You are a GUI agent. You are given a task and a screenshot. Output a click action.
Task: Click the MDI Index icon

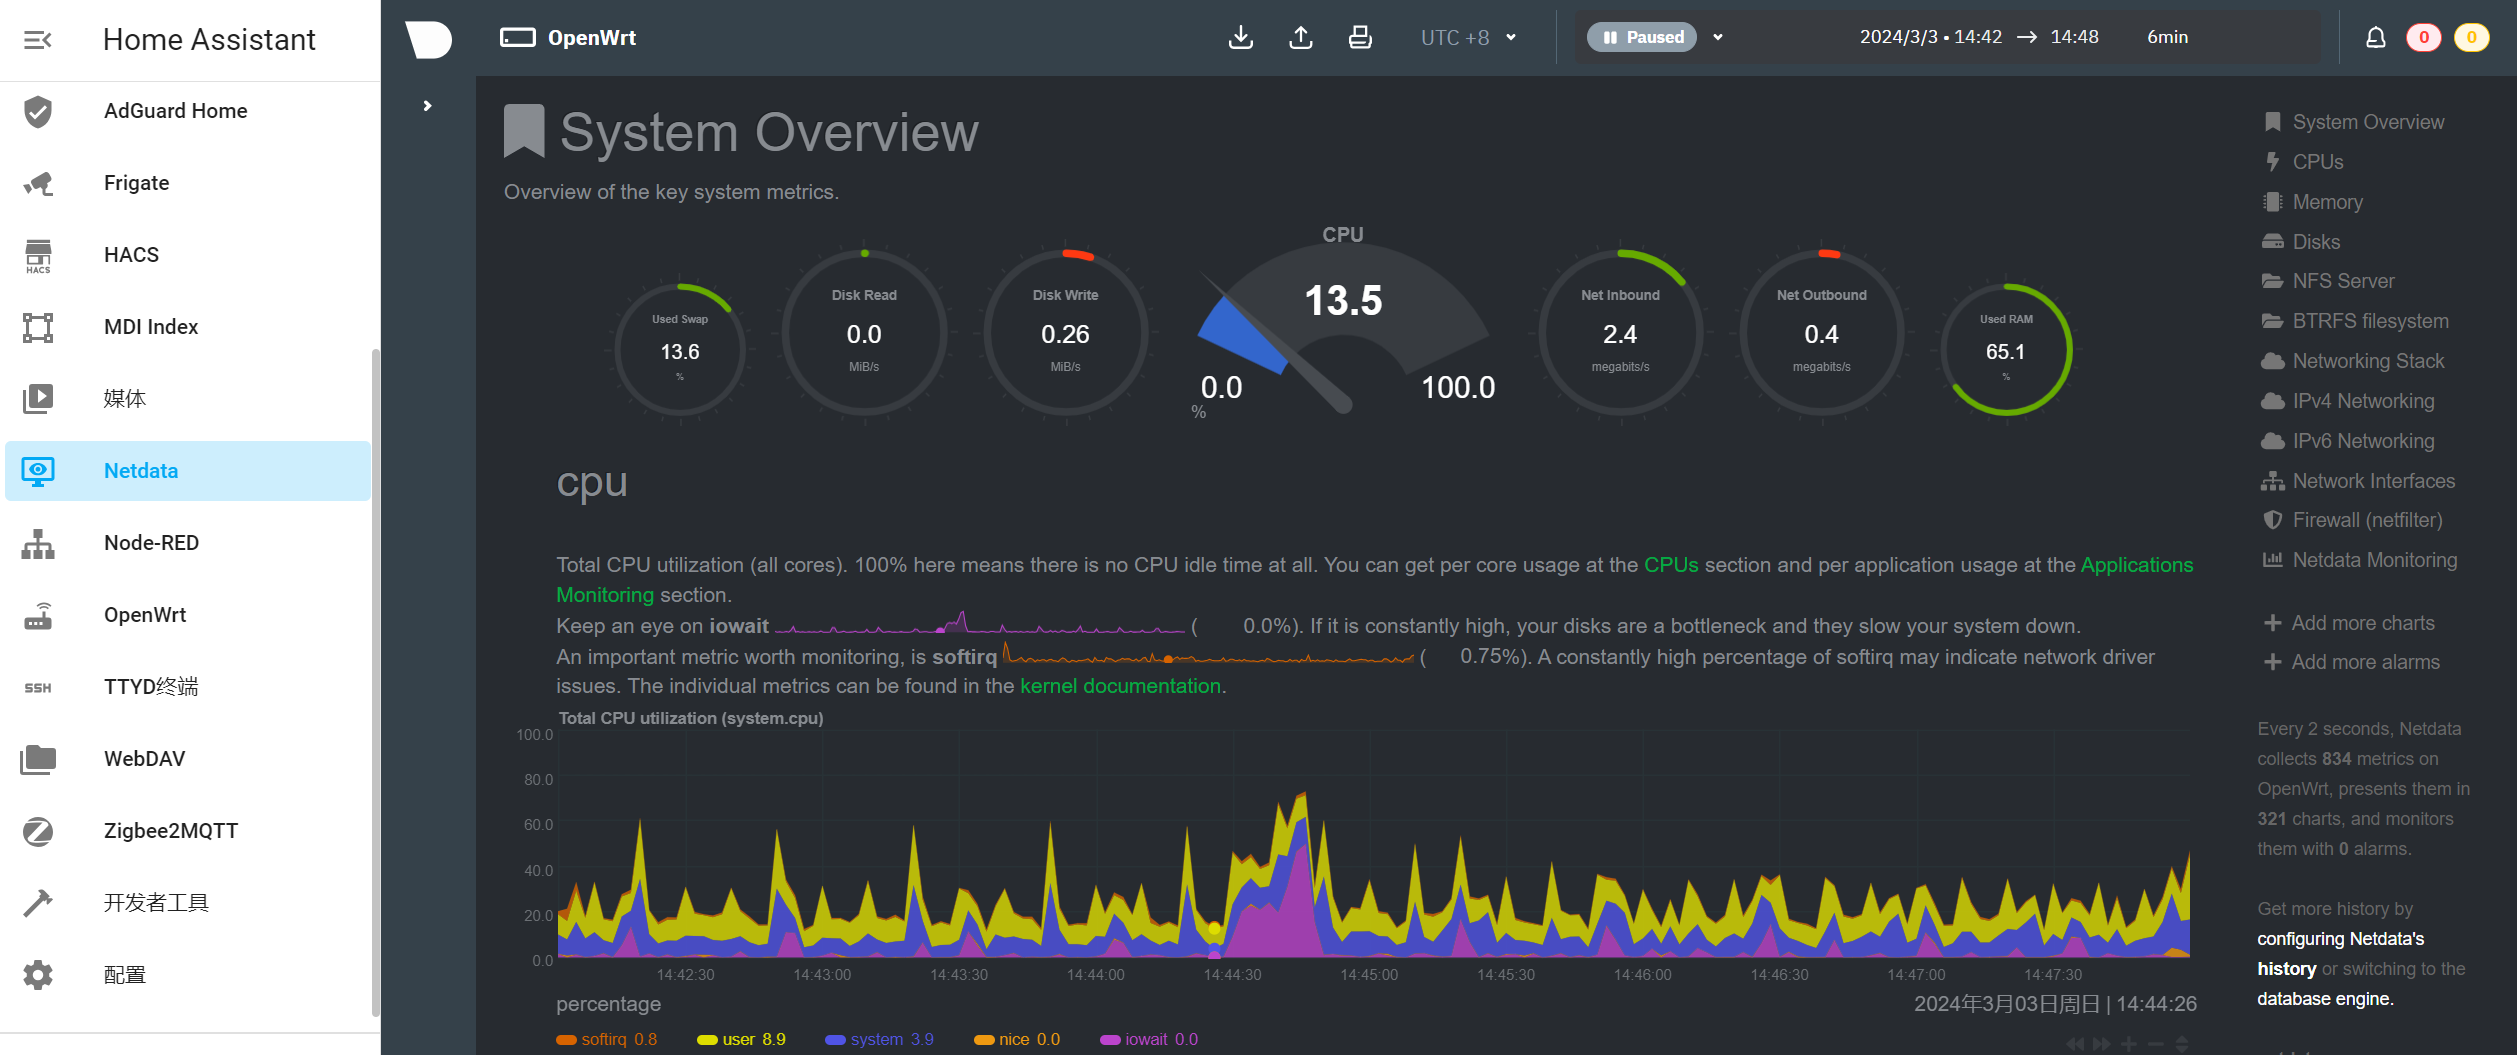(x=38, y=327)
